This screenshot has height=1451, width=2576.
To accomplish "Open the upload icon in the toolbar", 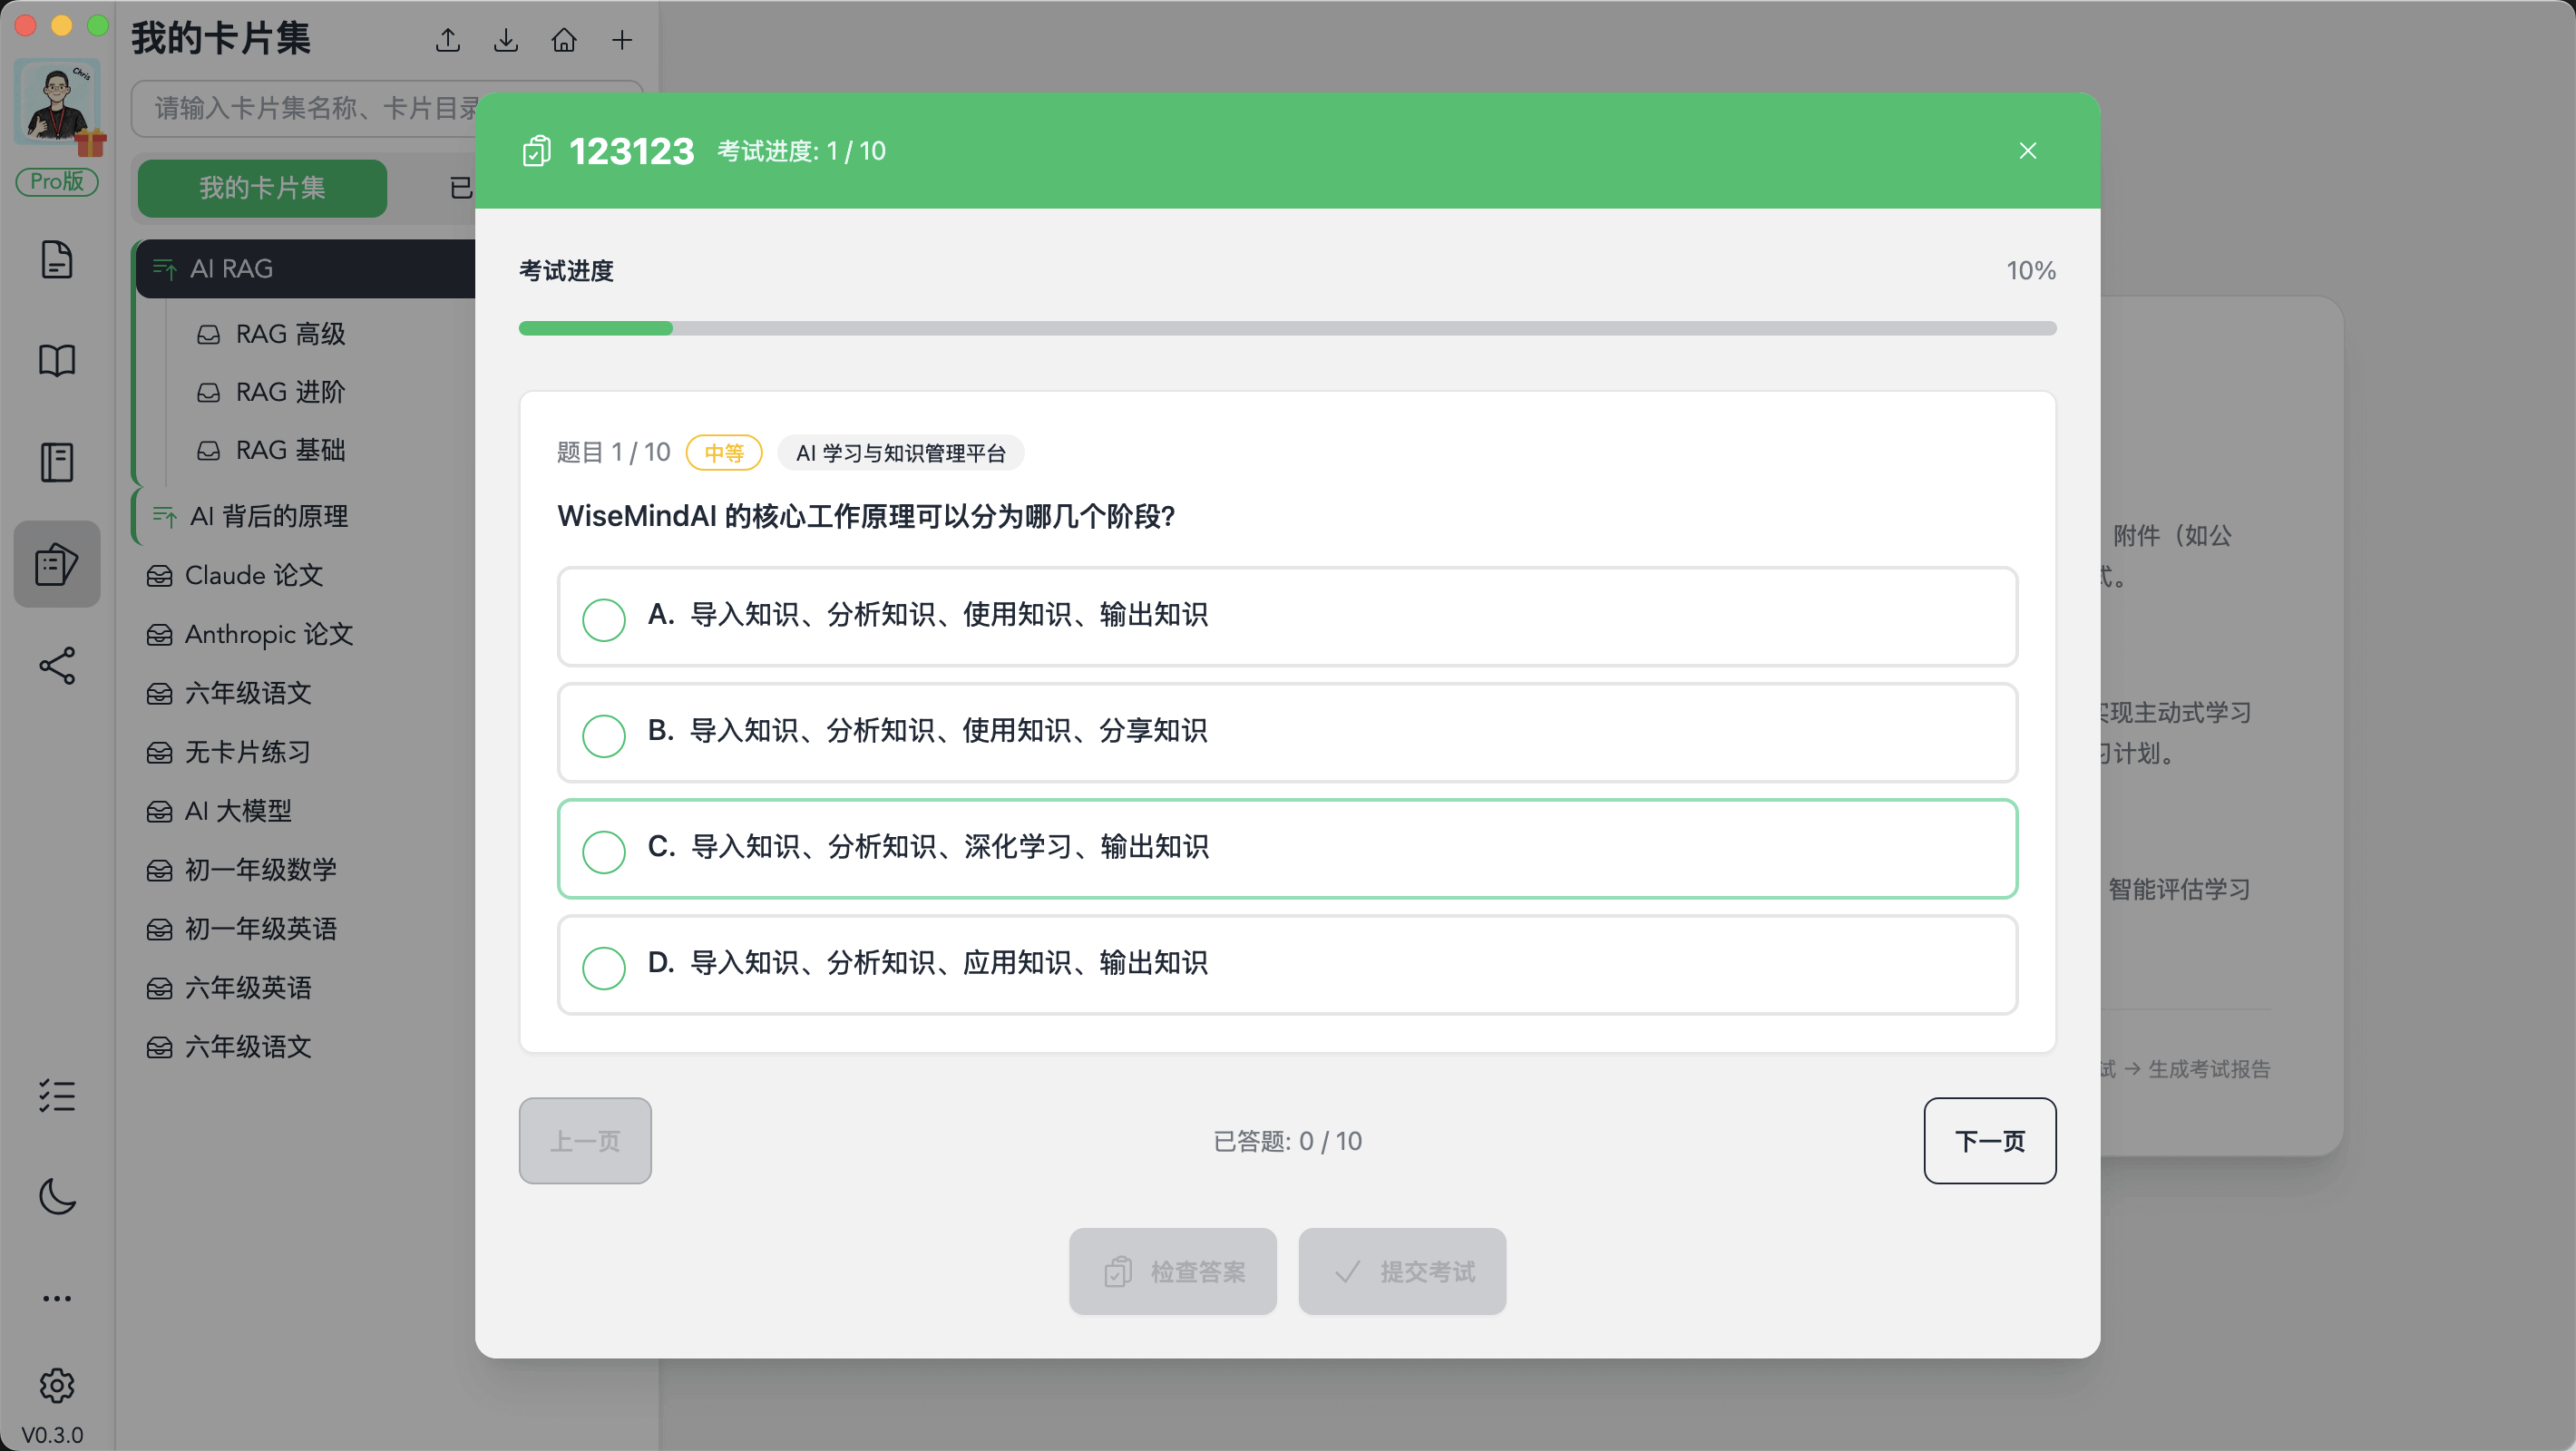I will [447, 40].
